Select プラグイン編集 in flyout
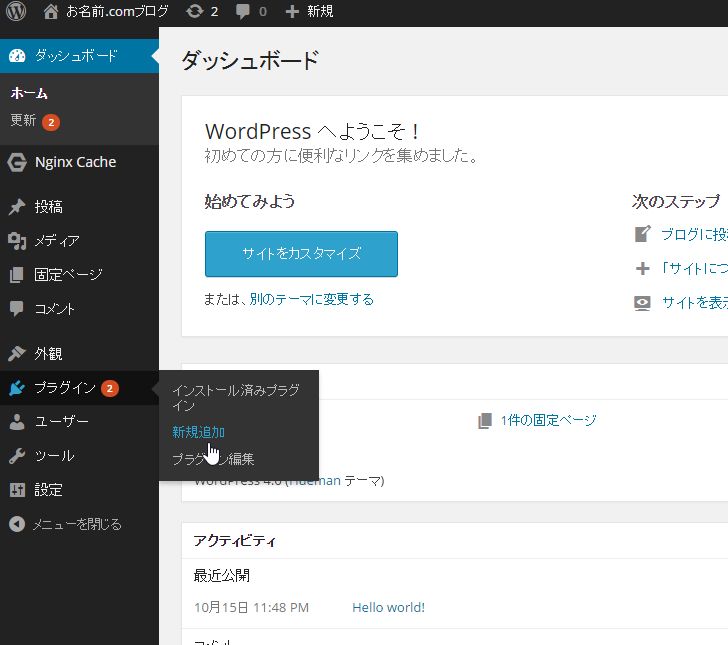Image resolution: width=728 pixels, height=645 pixels. click(x=213, y=459)
